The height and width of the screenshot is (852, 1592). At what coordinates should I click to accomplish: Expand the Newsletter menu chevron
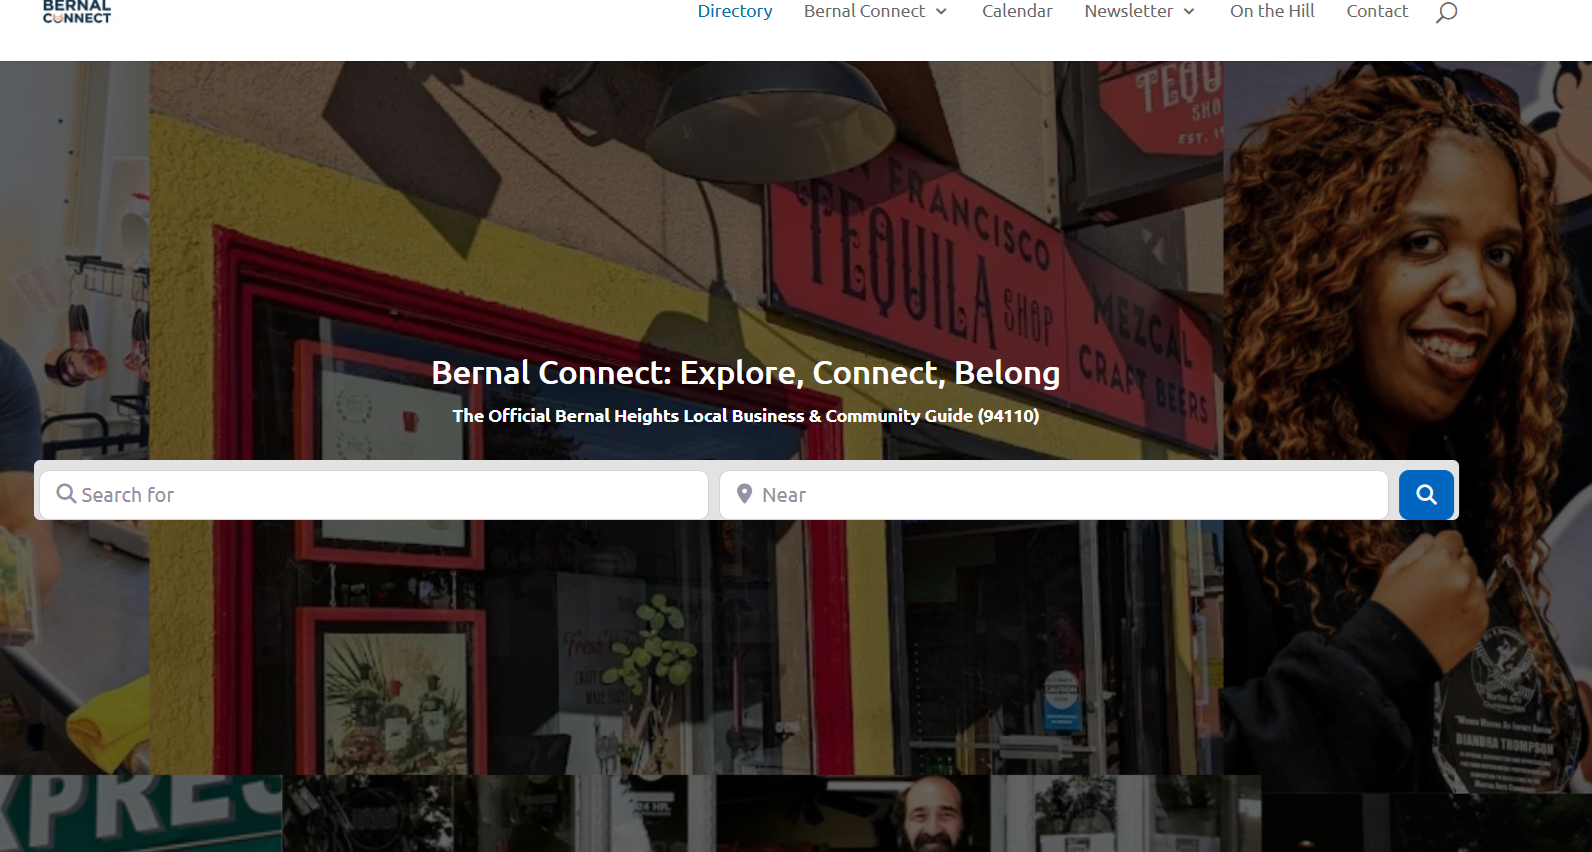click(1189, 12)
